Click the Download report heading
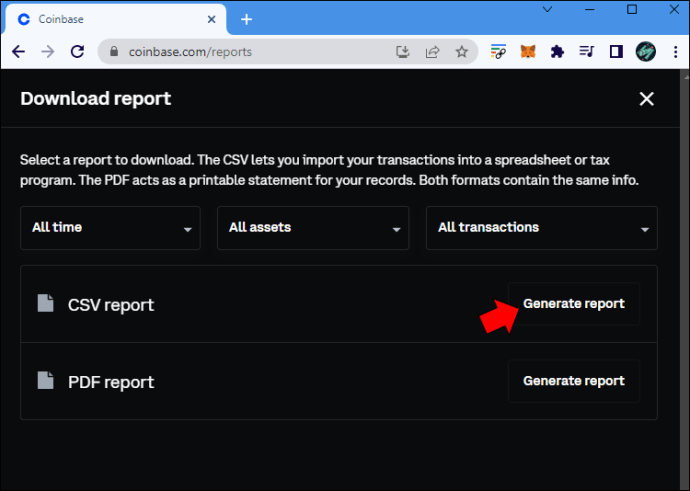 pos(95,99)
